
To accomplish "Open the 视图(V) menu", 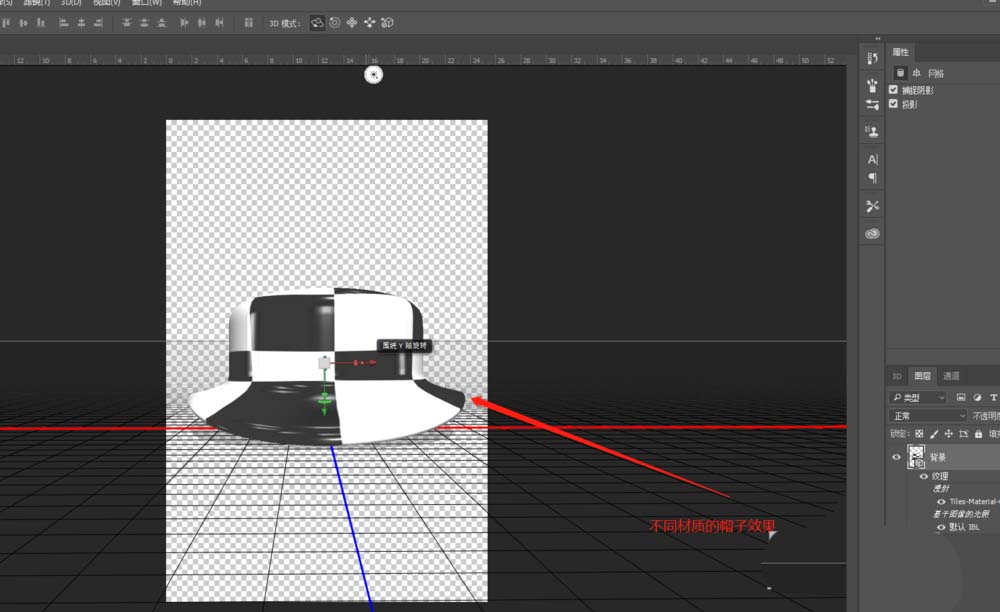I will 105,4.
